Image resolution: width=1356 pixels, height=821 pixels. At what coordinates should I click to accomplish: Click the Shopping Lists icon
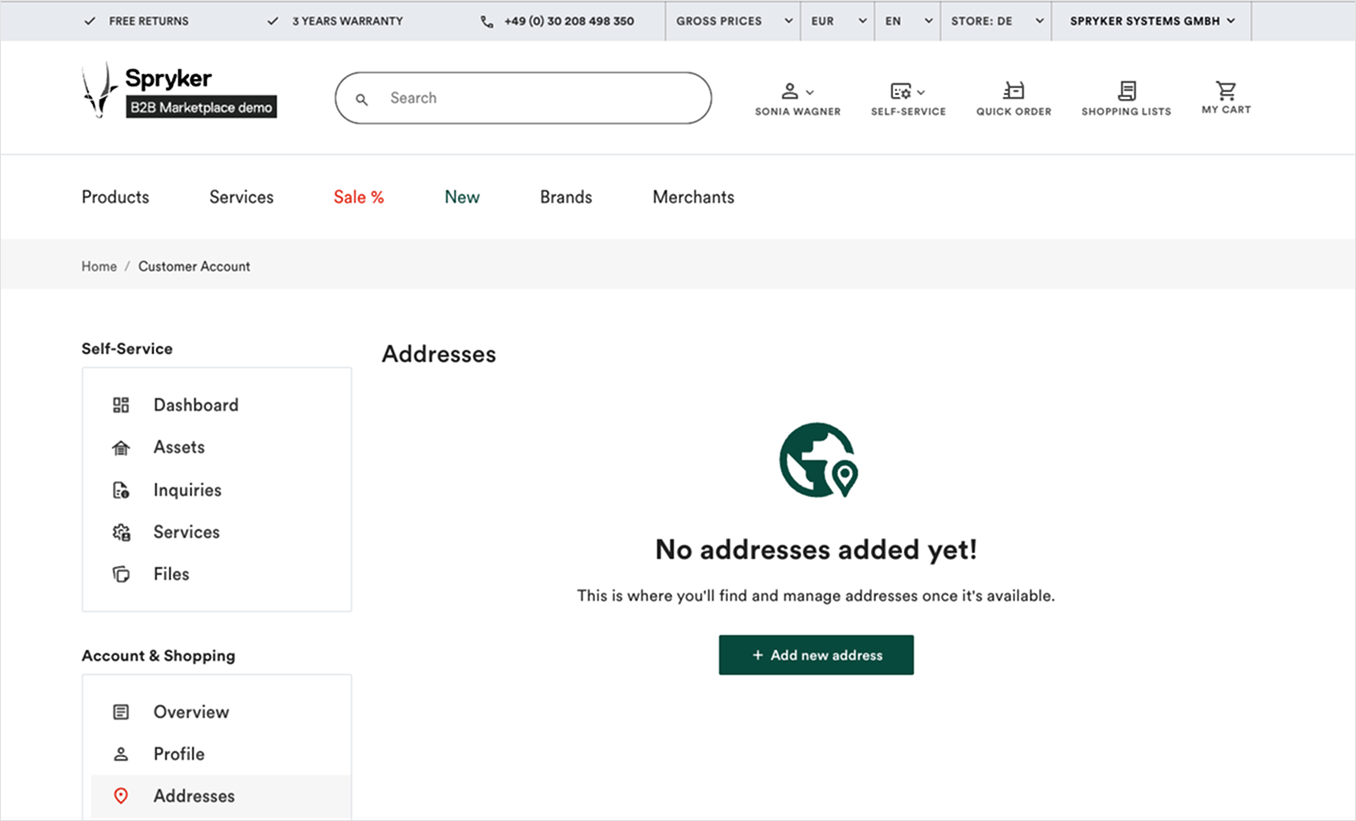[1126, 92]
